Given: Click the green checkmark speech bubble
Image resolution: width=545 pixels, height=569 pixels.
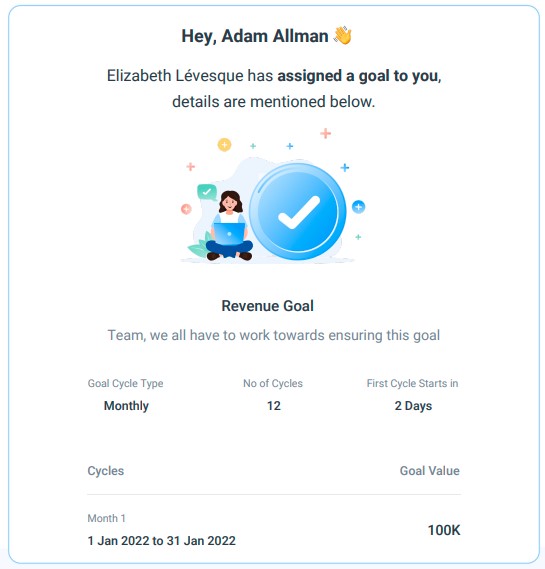Looking at the screenshot, I should click(207, 192).
